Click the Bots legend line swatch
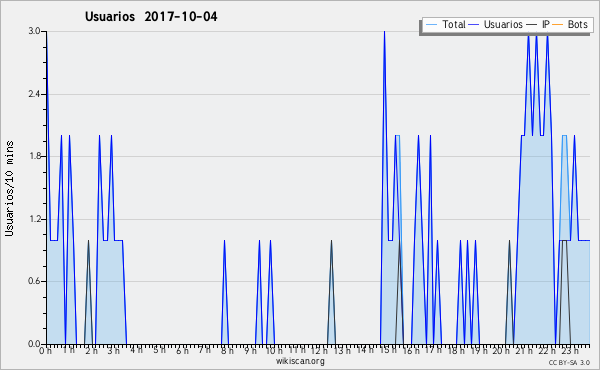Viewport: 600px width, 370px height. 558,25
